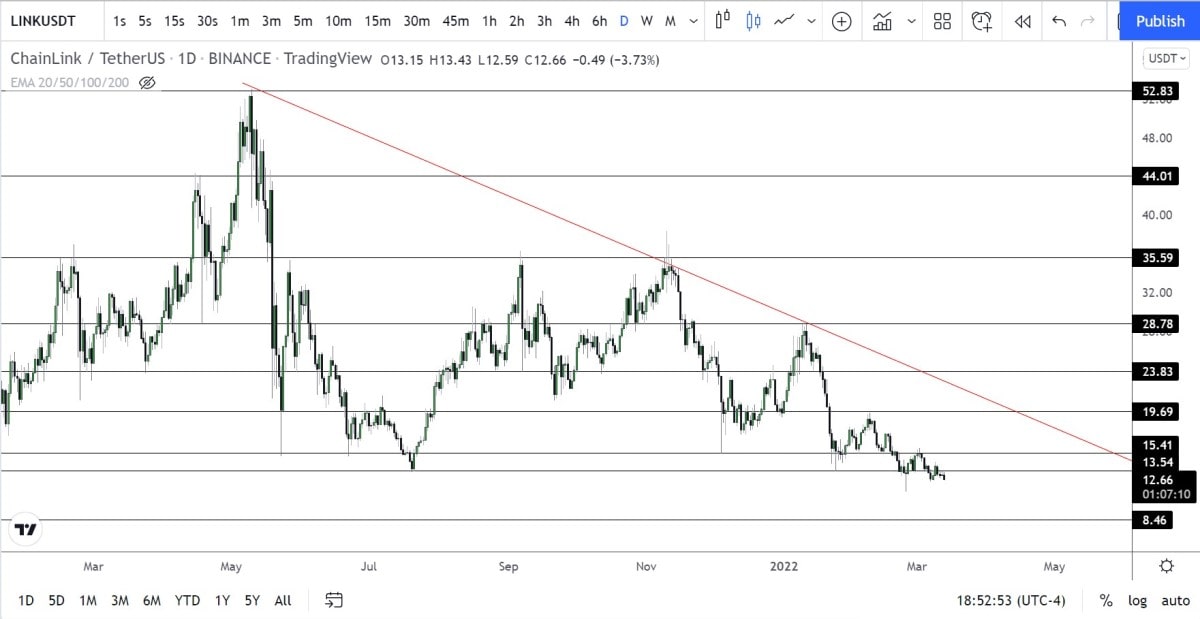Switch to the 3m interval

click(x=271, y=21)
